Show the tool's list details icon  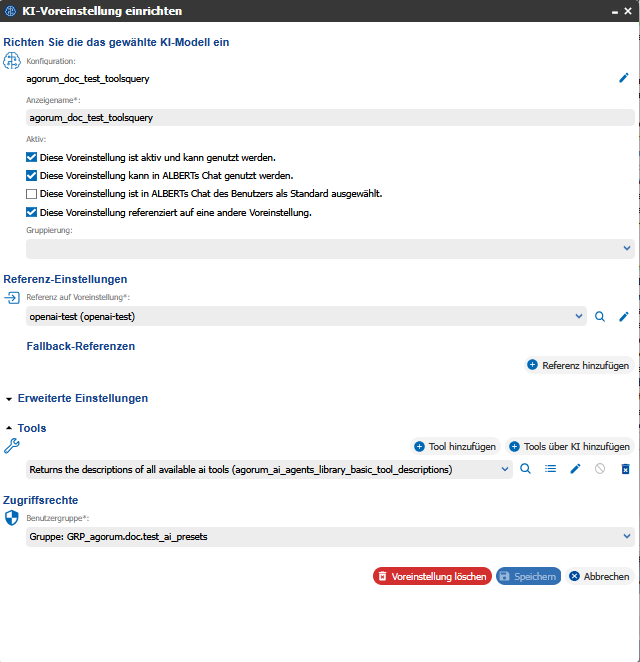(x=550, y=469)
